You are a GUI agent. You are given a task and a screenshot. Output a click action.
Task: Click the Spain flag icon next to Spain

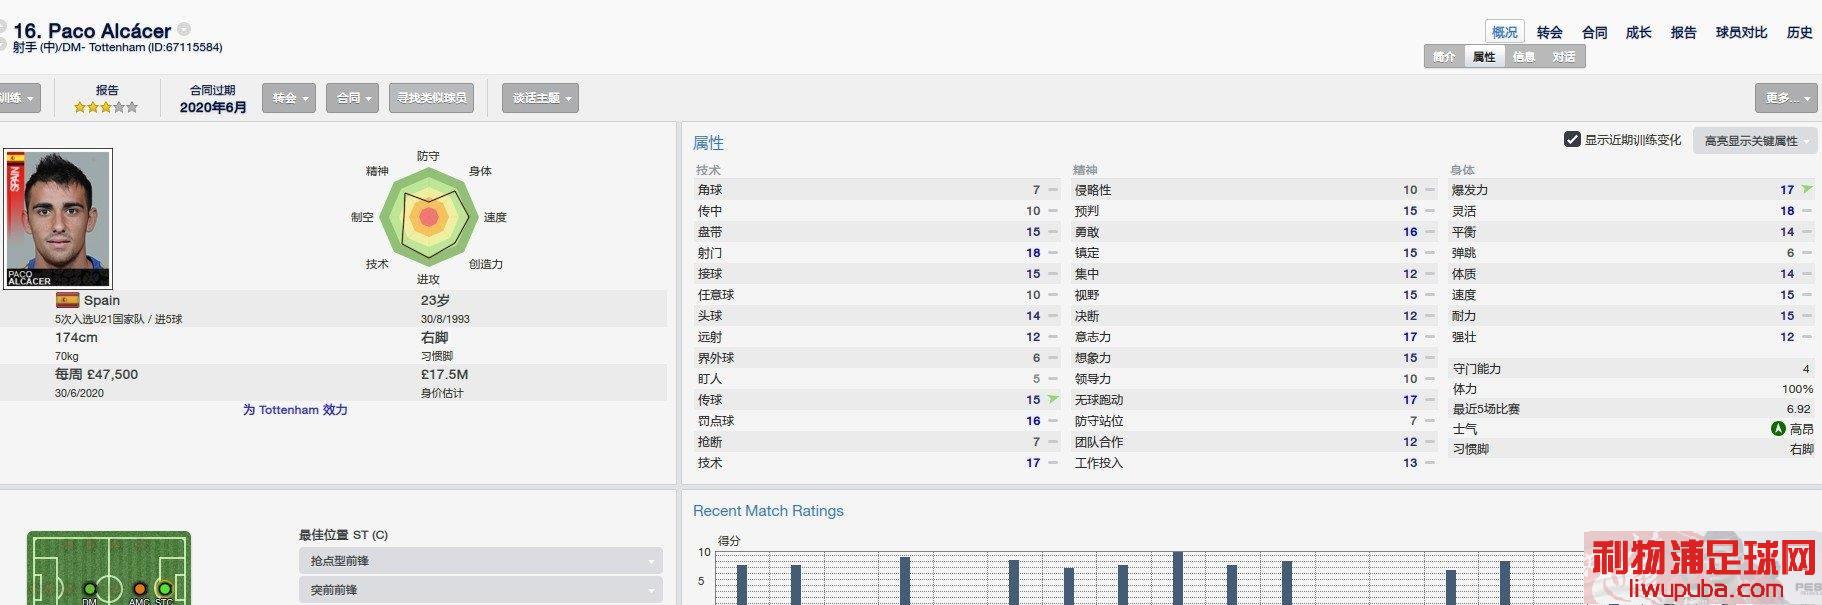67,300
